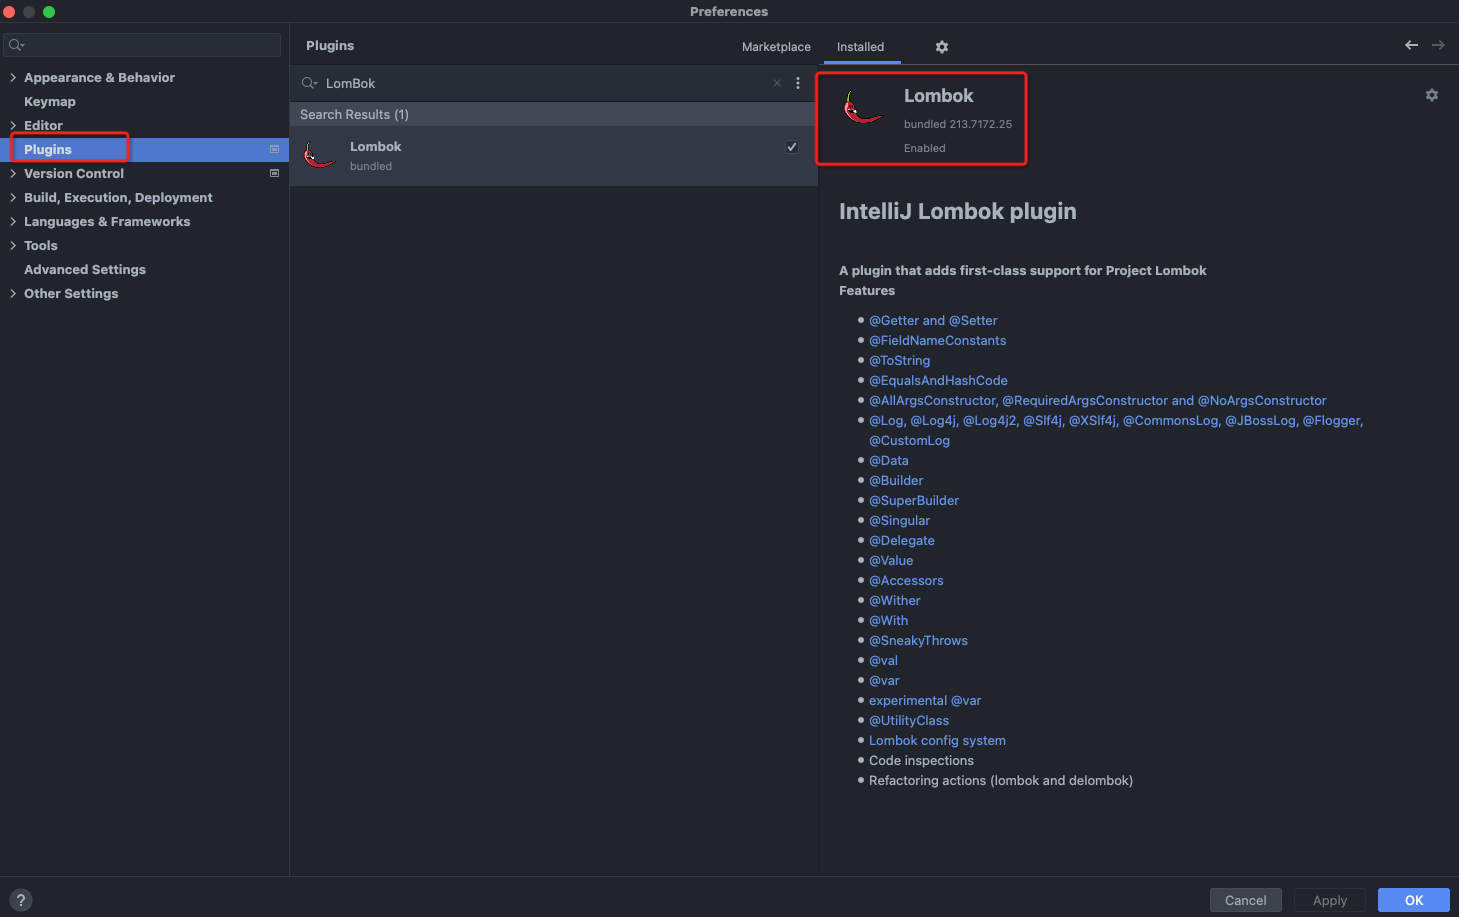Open the @Wither link
1459x917 pixels.
coord(895,600)
